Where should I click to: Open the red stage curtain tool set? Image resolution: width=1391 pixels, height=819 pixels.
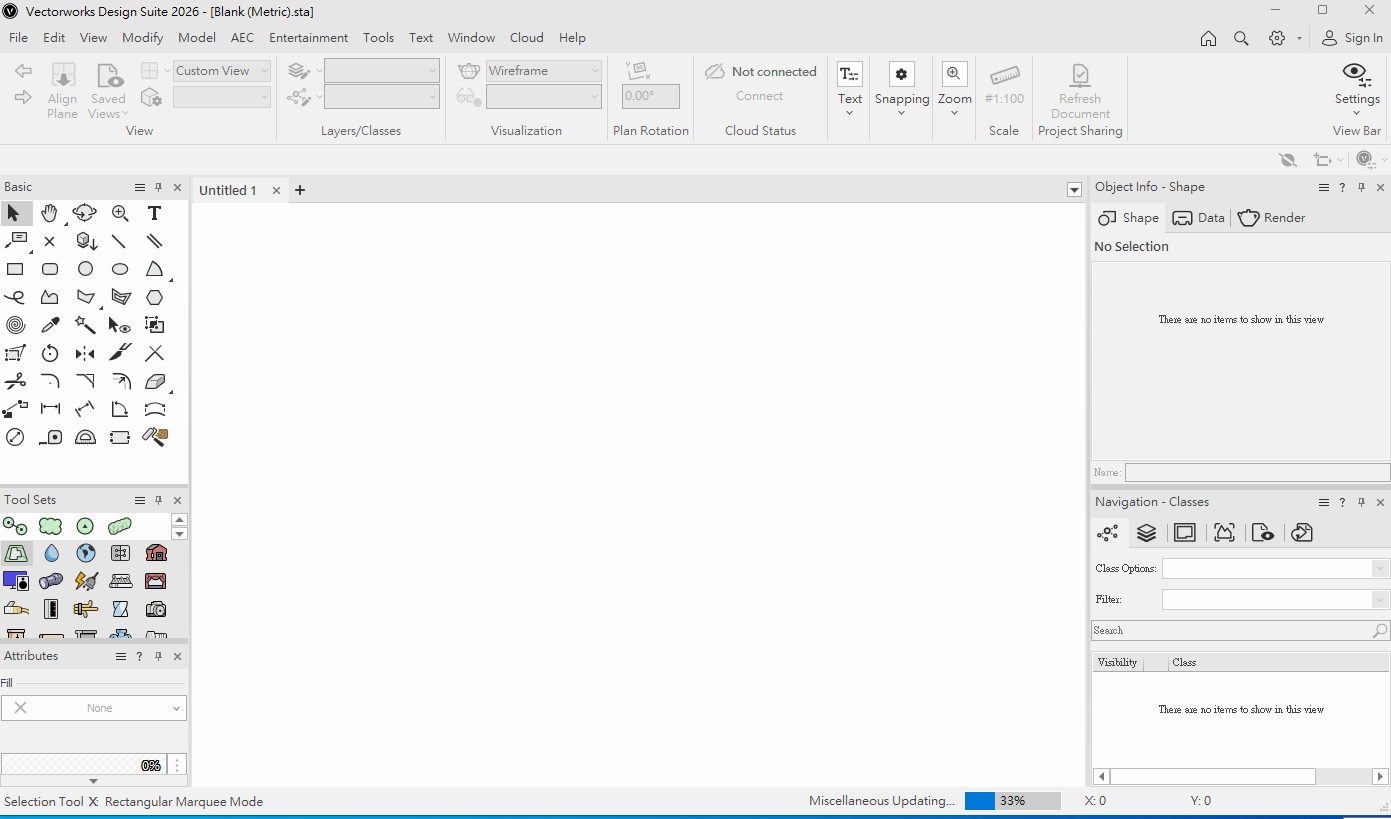pos(156,581)
